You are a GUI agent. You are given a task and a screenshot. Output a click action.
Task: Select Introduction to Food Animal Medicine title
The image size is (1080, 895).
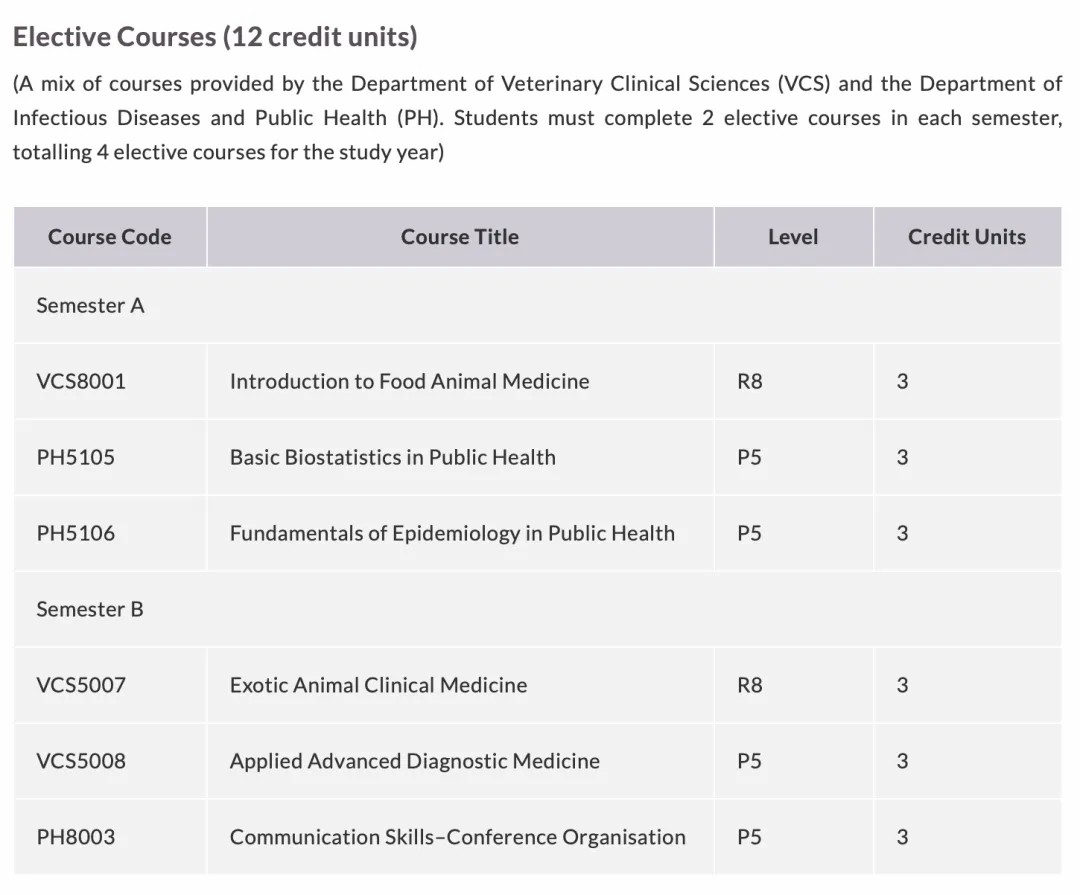point(410,381)
